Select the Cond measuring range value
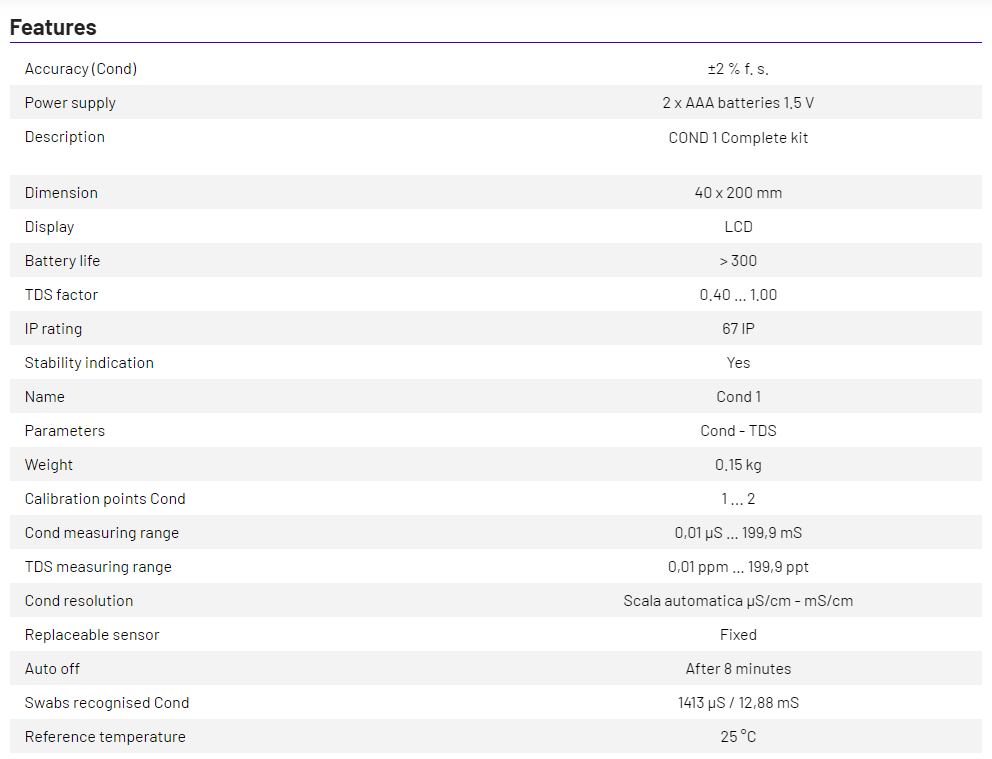This screenshot has height=759, width=992. click(738, 533)
